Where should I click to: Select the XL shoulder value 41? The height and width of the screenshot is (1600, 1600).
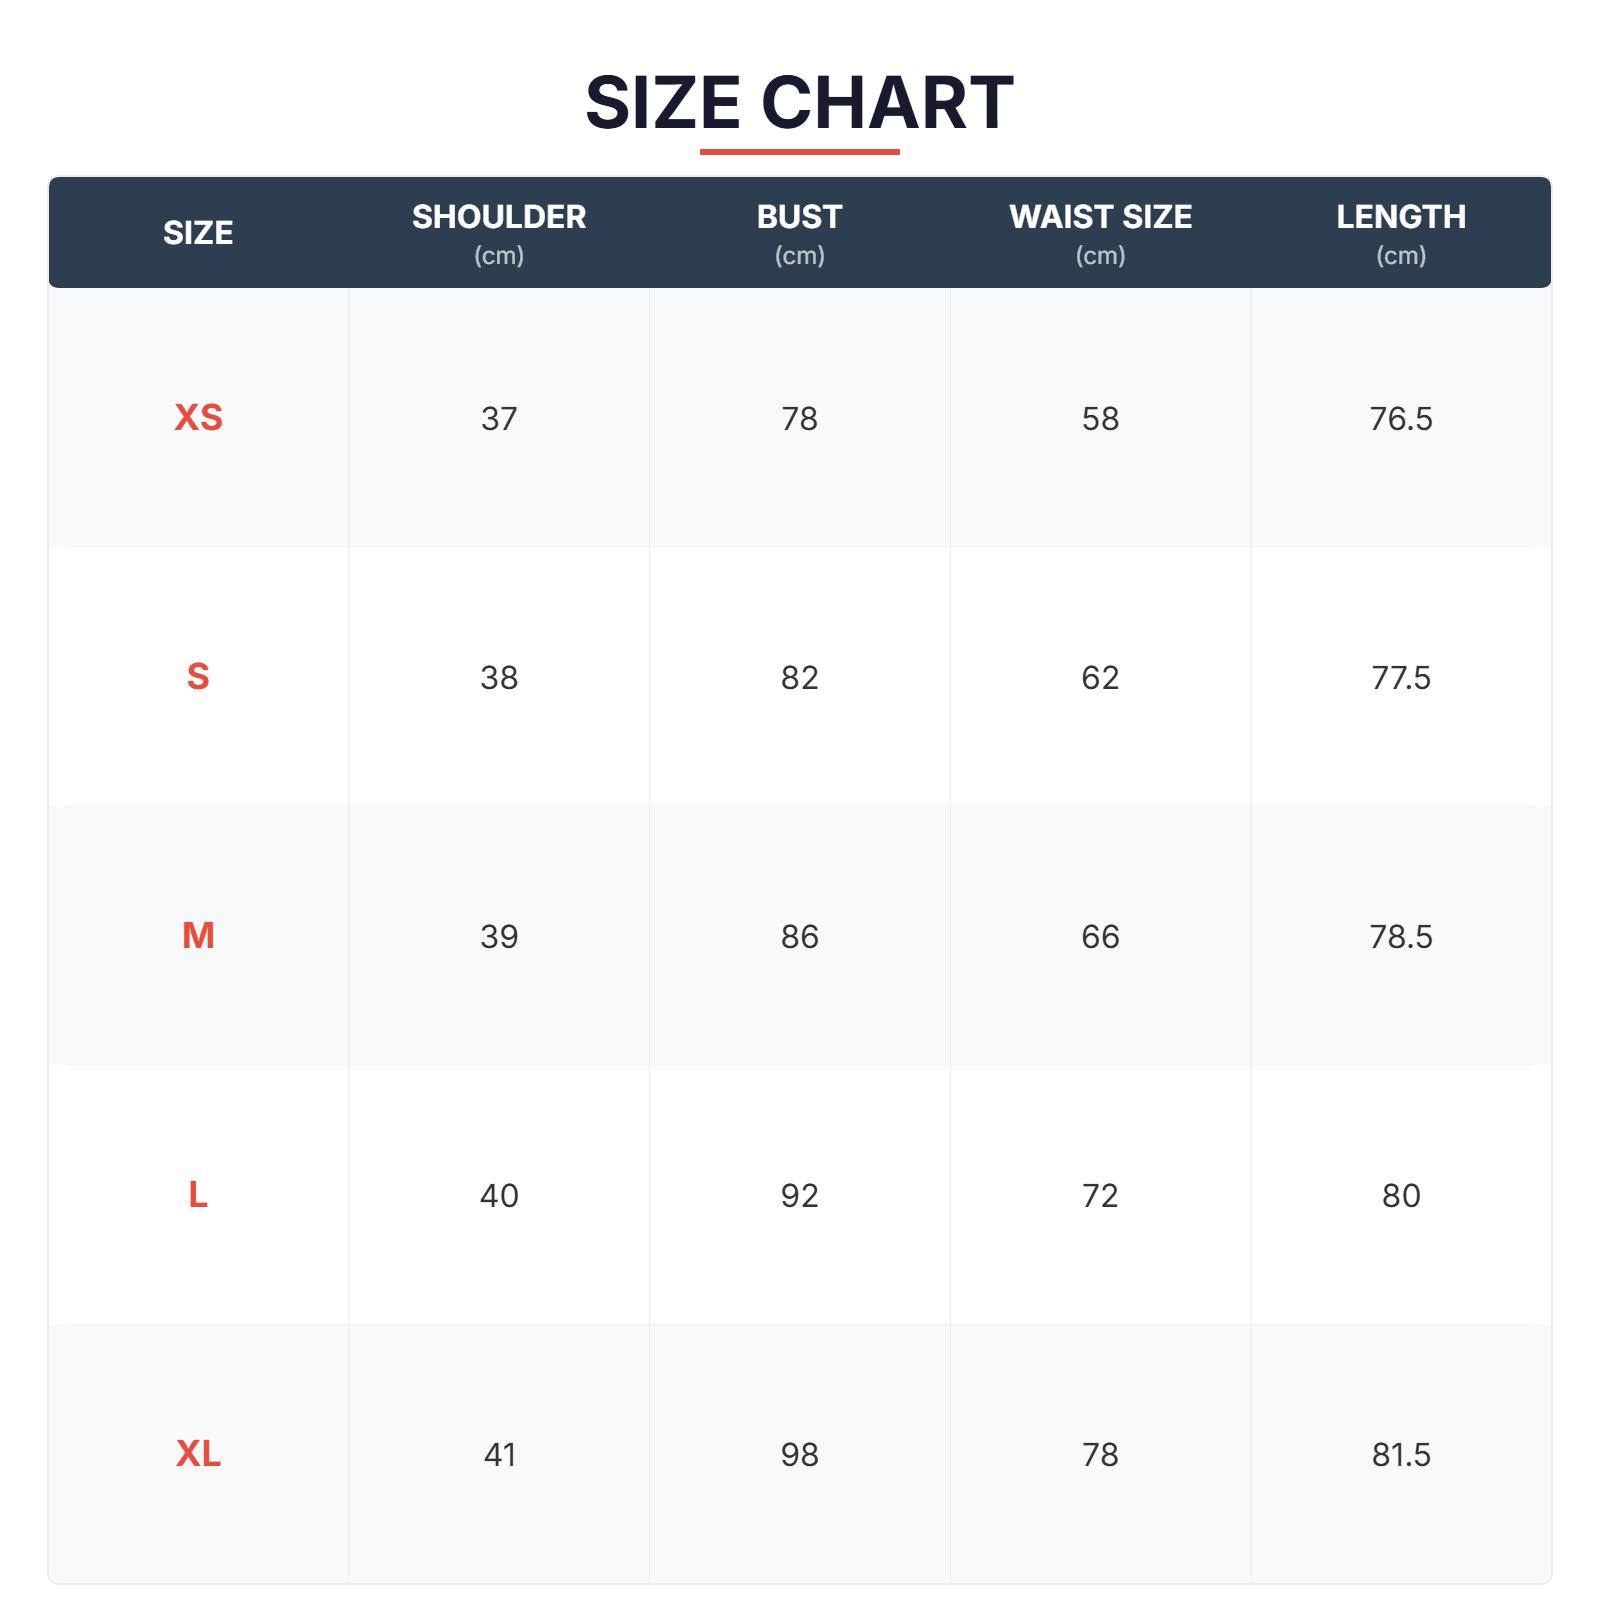[x=499, y=1455]
